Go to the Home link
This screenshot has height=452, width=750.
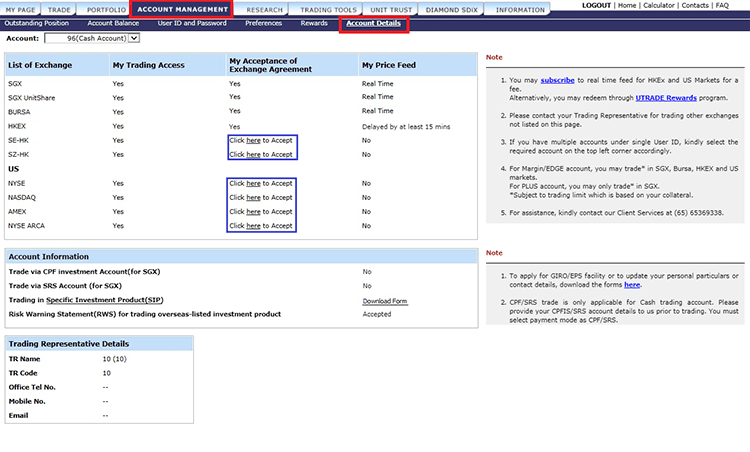(627, 5)
